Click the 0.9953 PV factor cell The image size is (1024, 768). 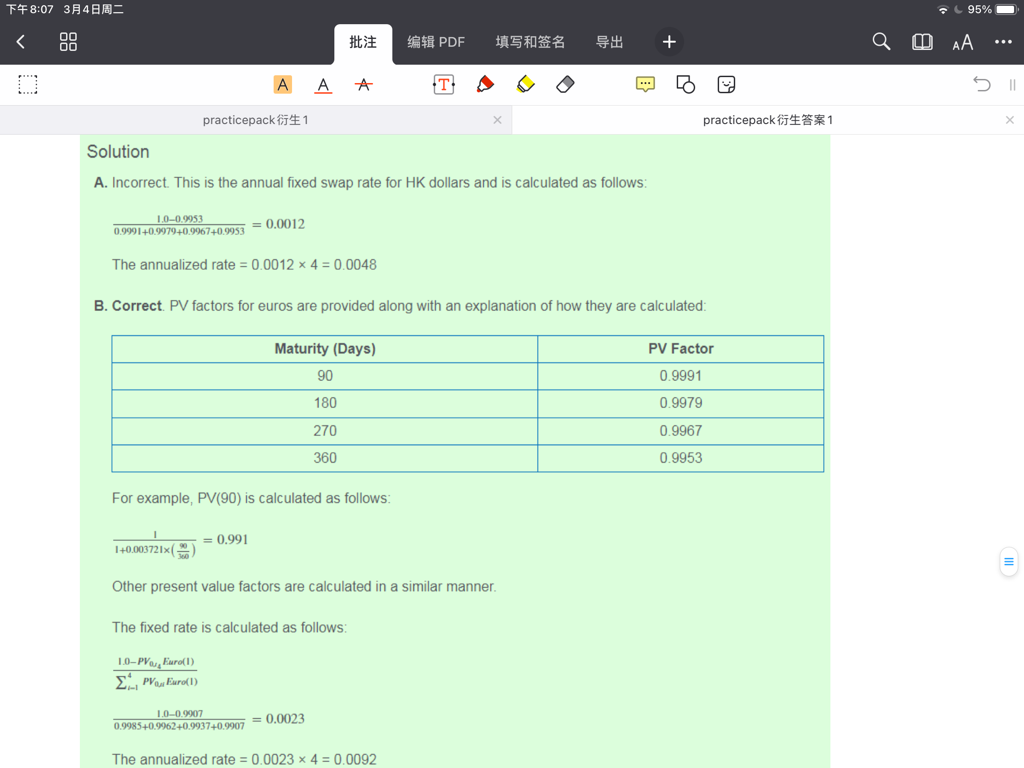click(x=680, y=458)
